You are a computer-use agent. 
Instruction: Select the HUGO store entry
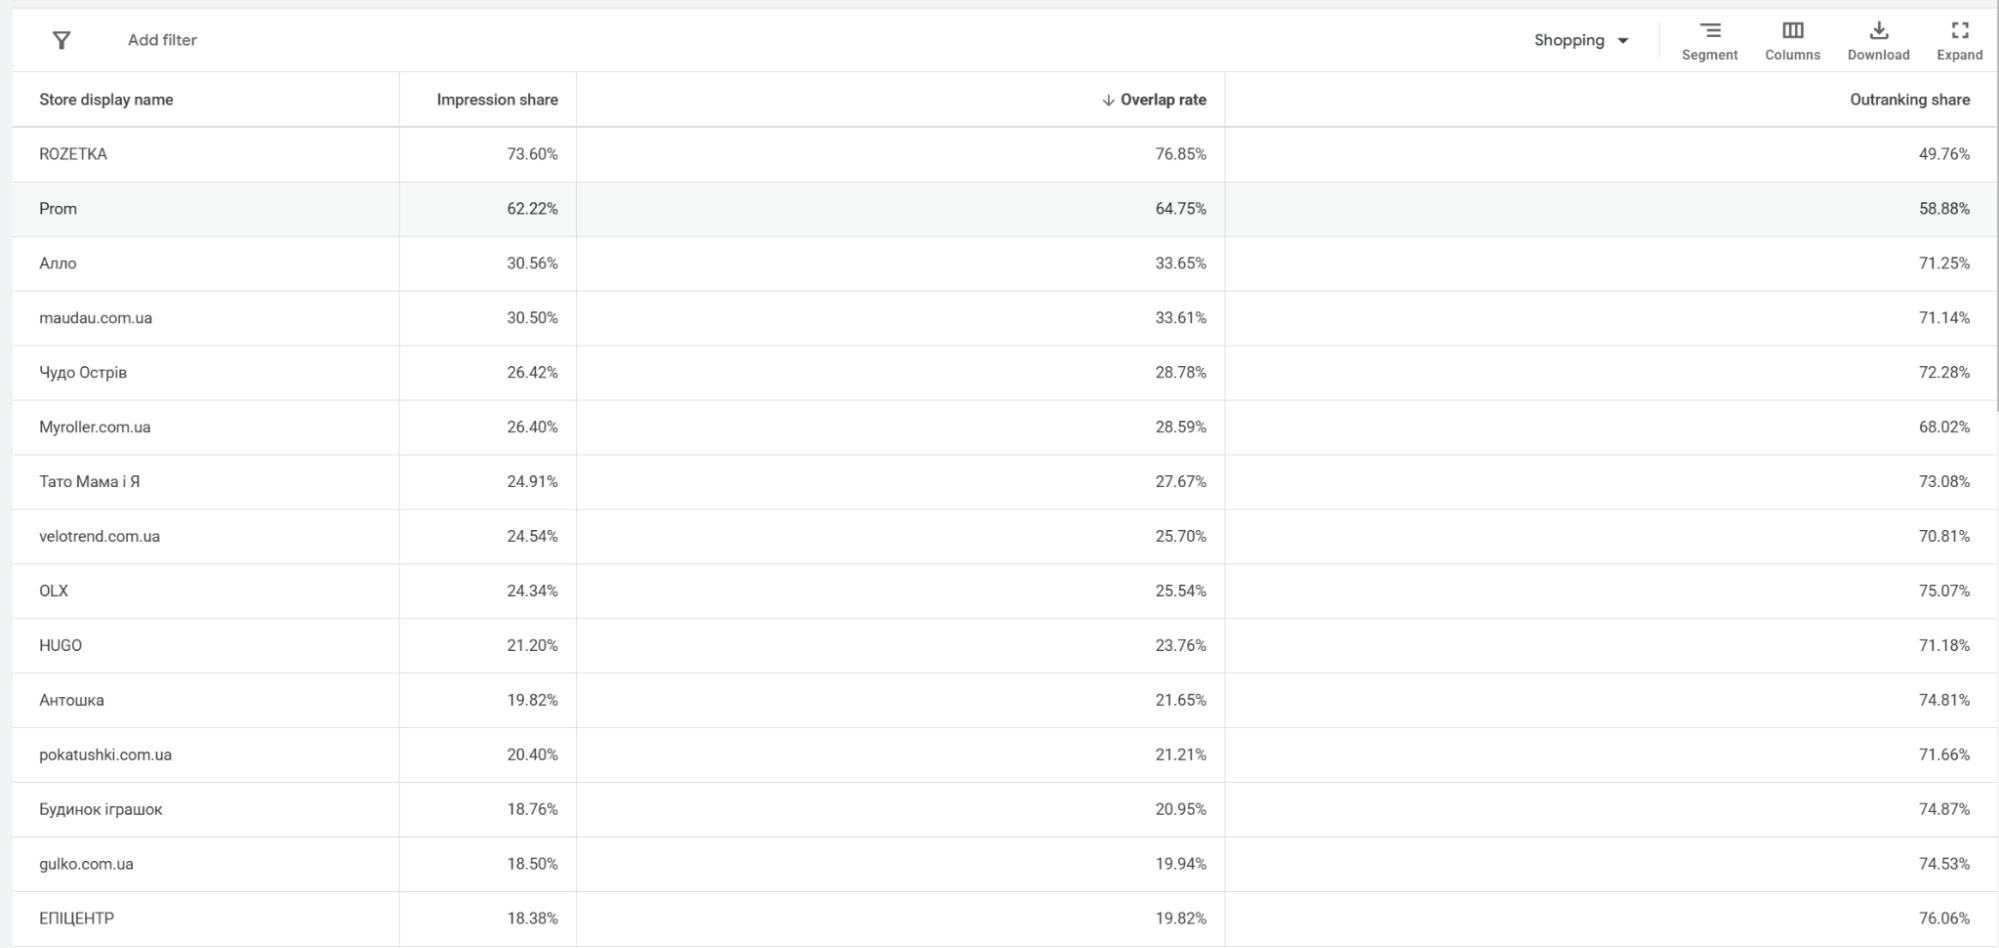[x=61, y=646]
